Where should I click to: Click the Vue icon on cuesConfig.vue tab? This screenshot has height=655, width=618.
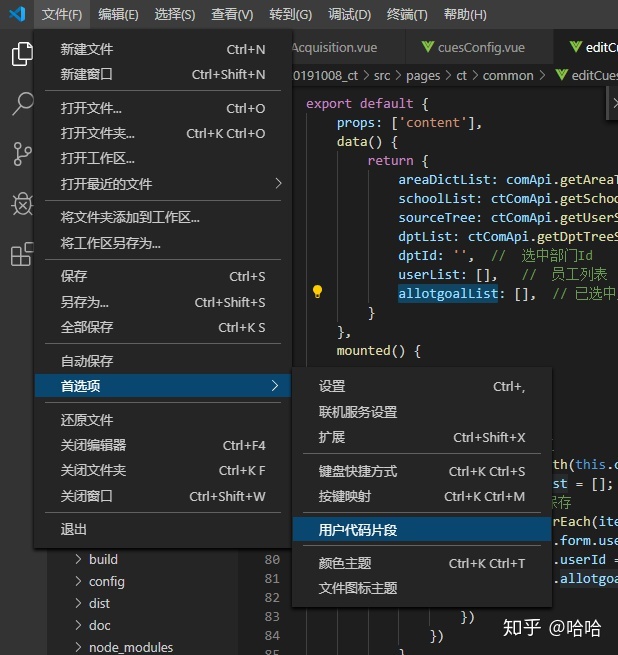[x=427, y=47]
